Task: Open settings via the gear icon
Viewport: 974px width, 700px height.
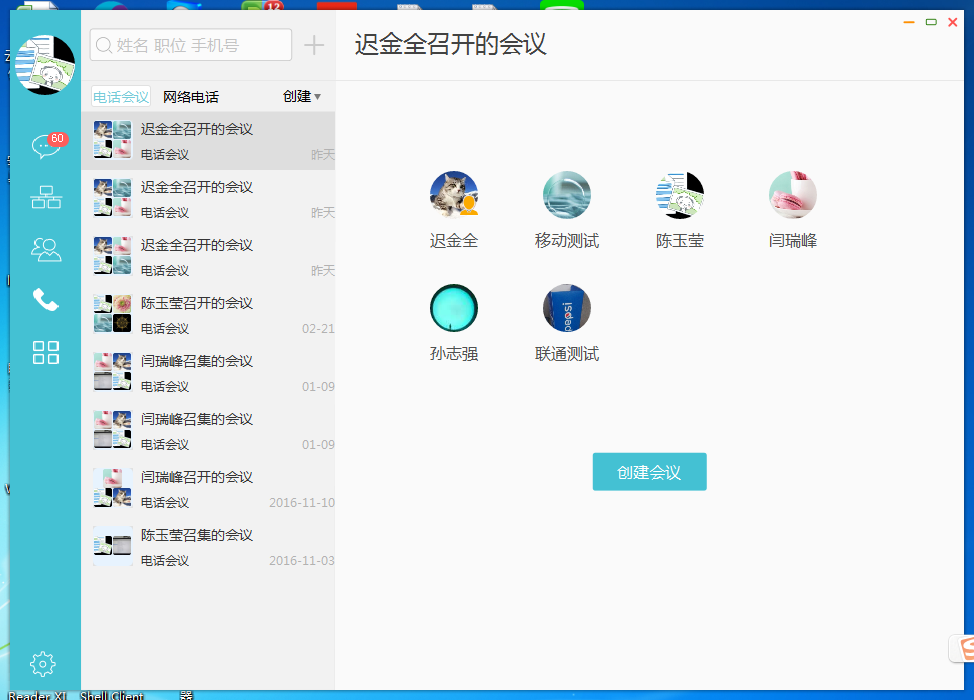Action: coord(42,663)
